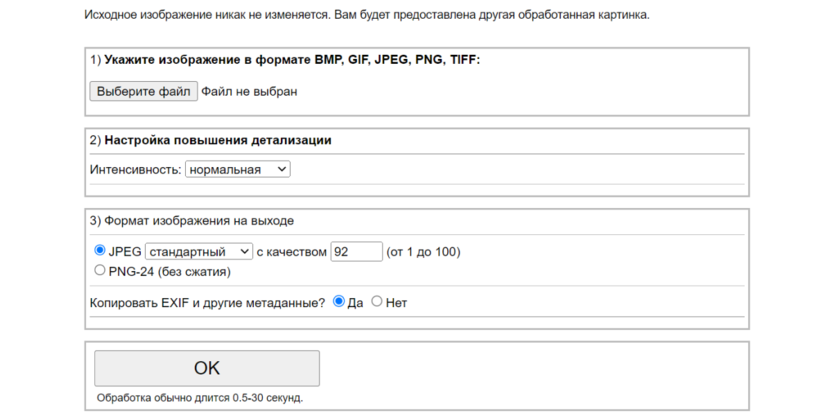Viewport: 832px width, 416px height.
Task: Click the chevron arrow of the intensity combo box
Action: click(x=281, y=170)
